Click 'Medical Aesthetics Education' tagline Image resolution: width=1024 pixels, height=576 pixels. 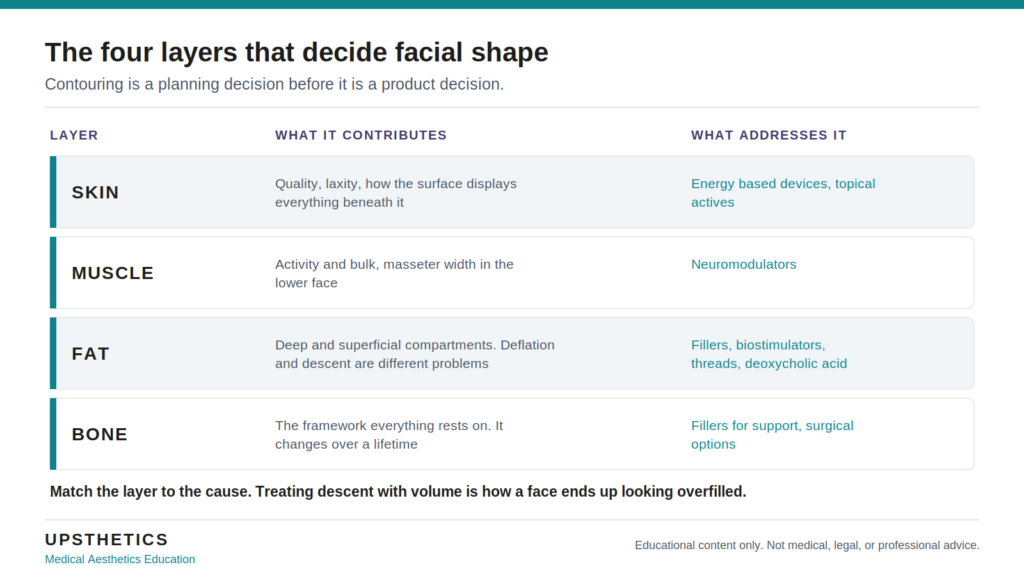120,559
